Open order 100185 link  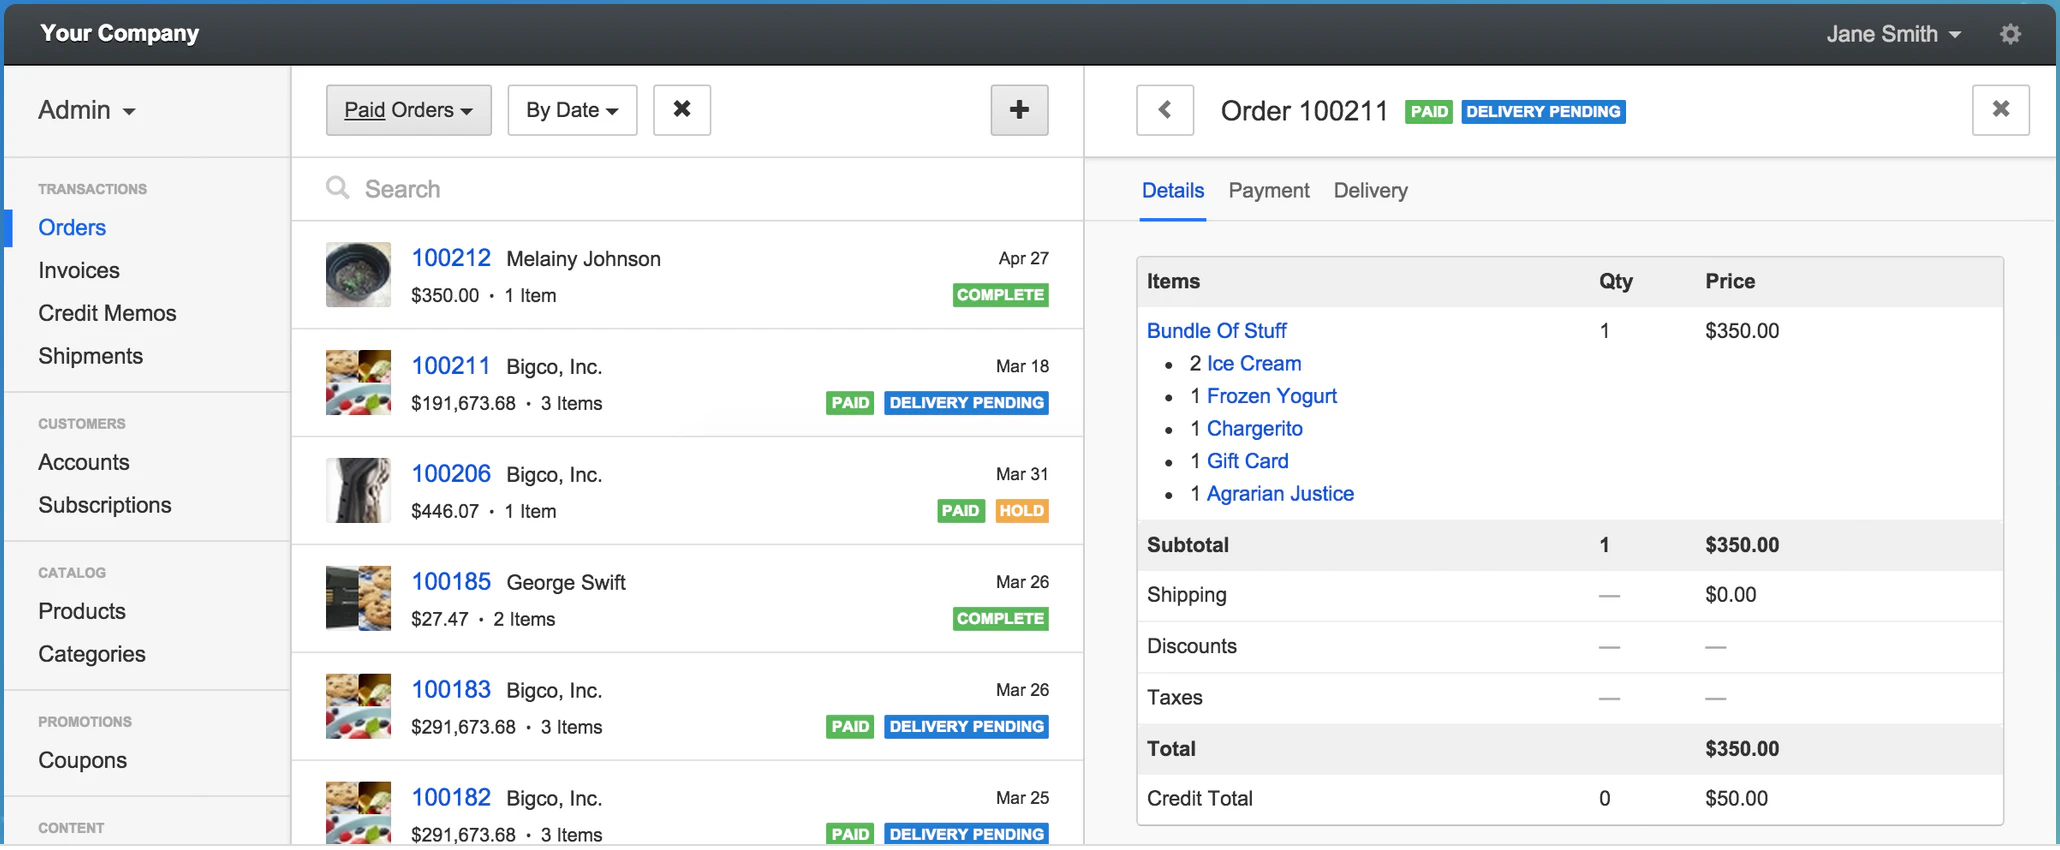(451, 582)
